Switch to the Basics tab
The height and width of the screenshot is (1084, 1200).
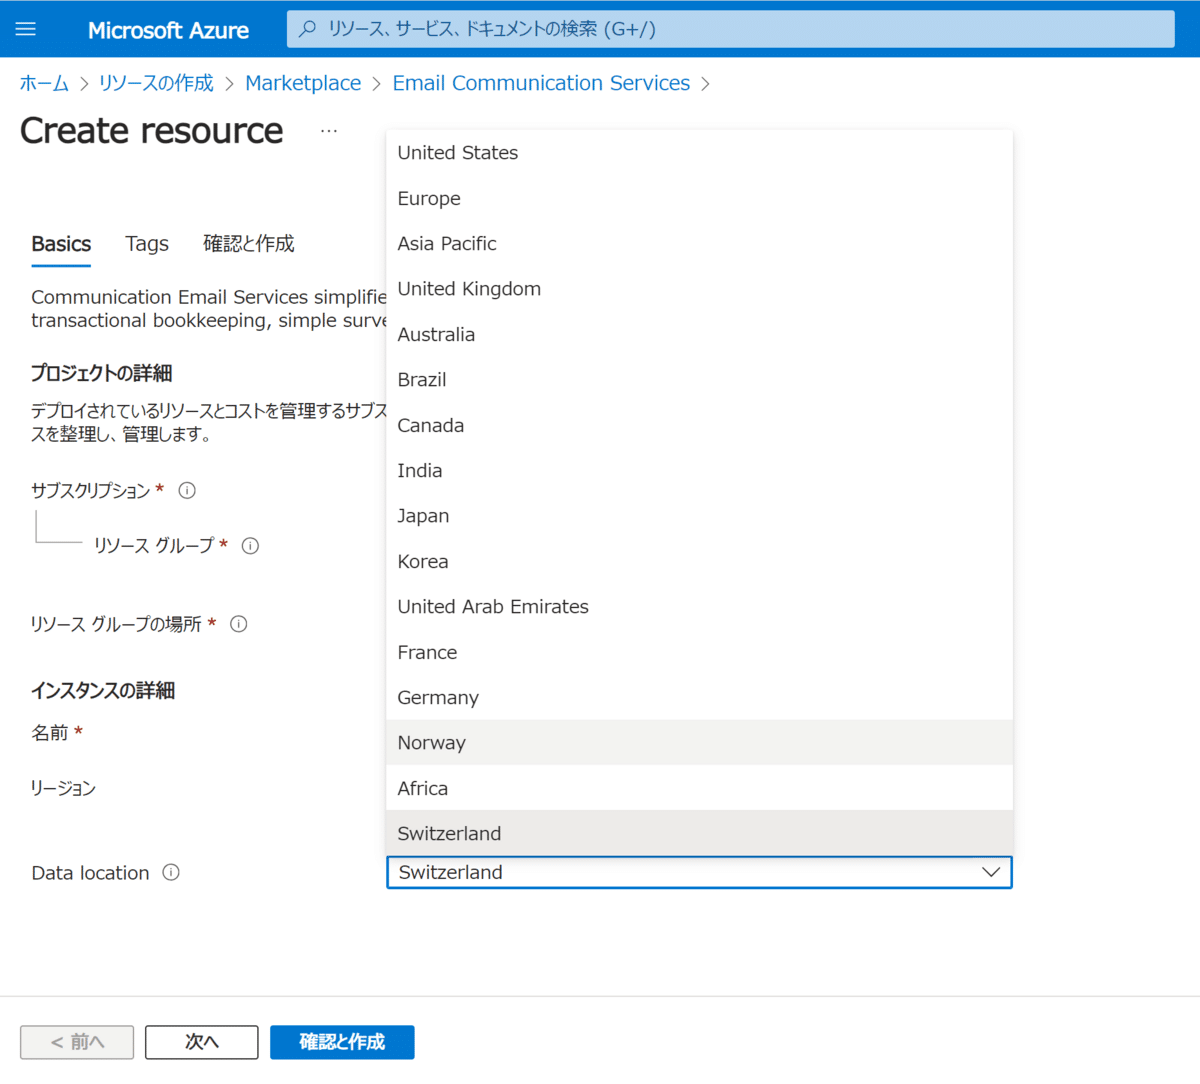[x=61, y=244]
